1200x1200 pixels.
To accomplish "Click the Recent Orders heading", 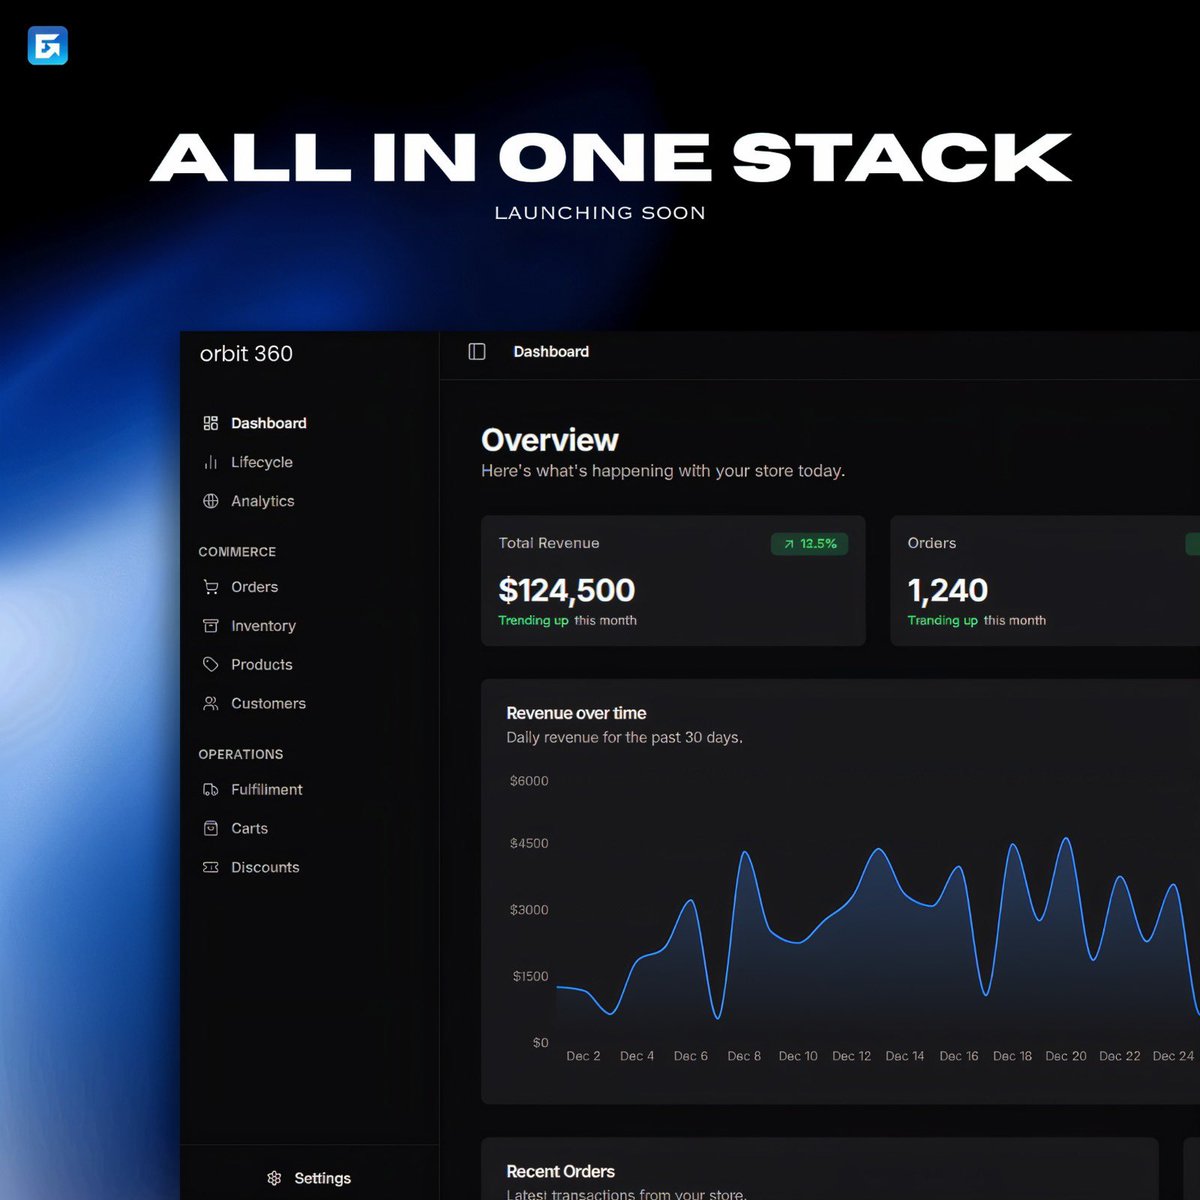I will click(560, 1171).
